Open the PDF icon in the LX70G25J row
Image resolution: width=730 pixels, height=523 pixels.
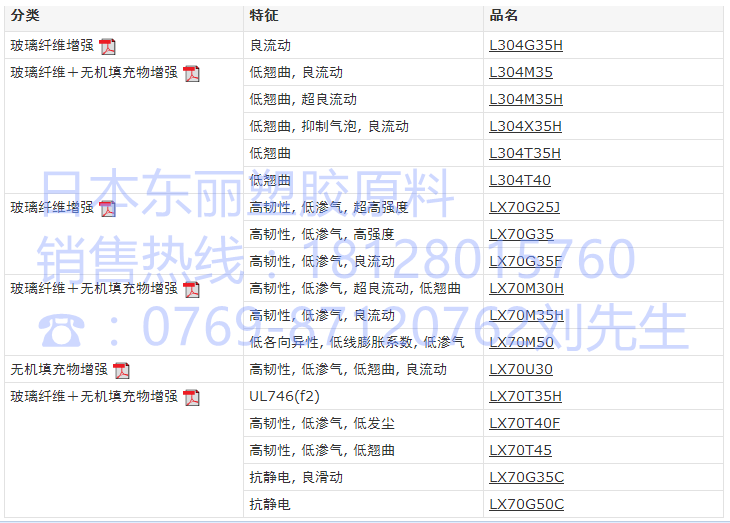pyautogui.click(x=108, y=208)
